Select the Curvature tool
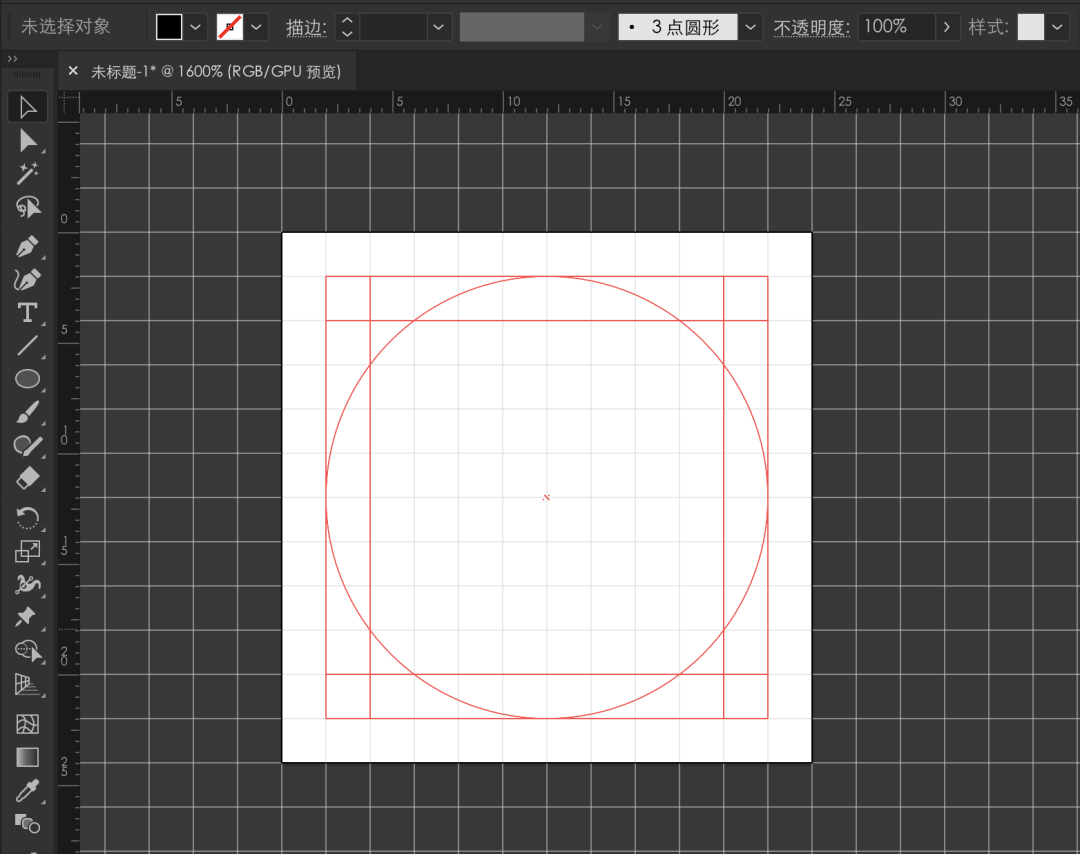The height and width of the screenshot is (854, 1080). [x=28, y=280]
